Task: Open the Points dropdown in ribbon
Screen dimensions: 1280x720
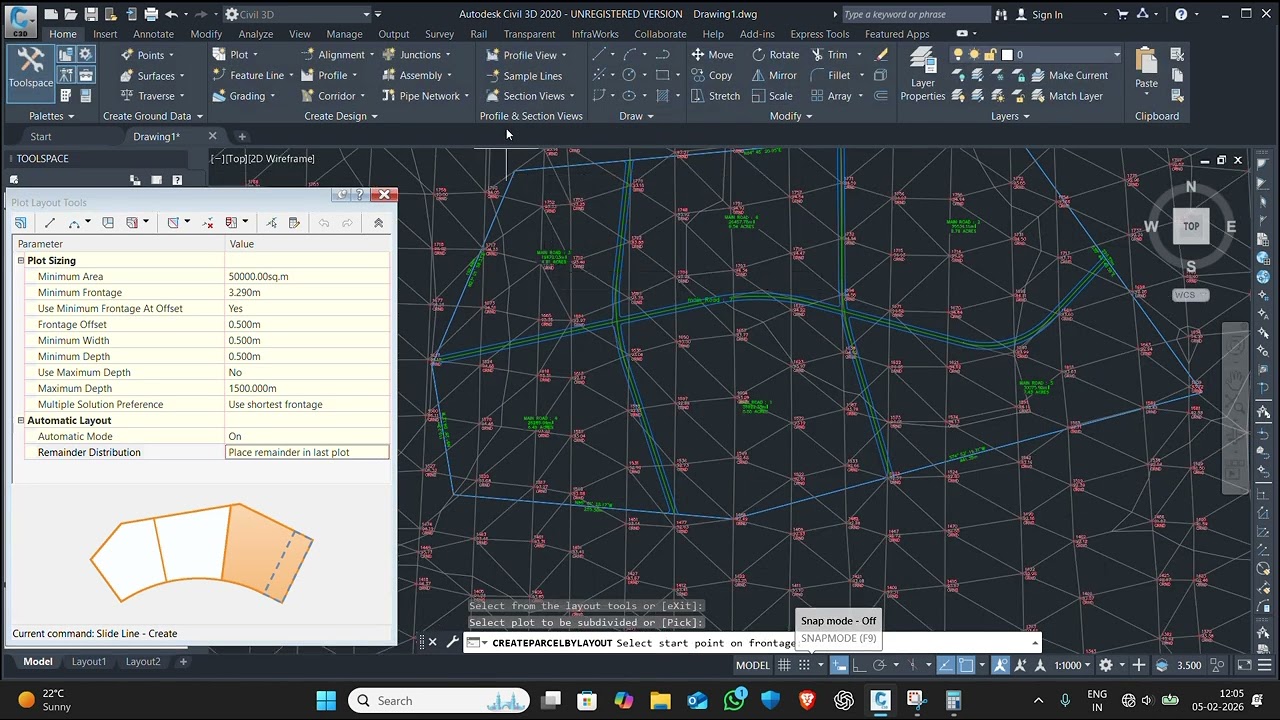Action: coord(147,55)
